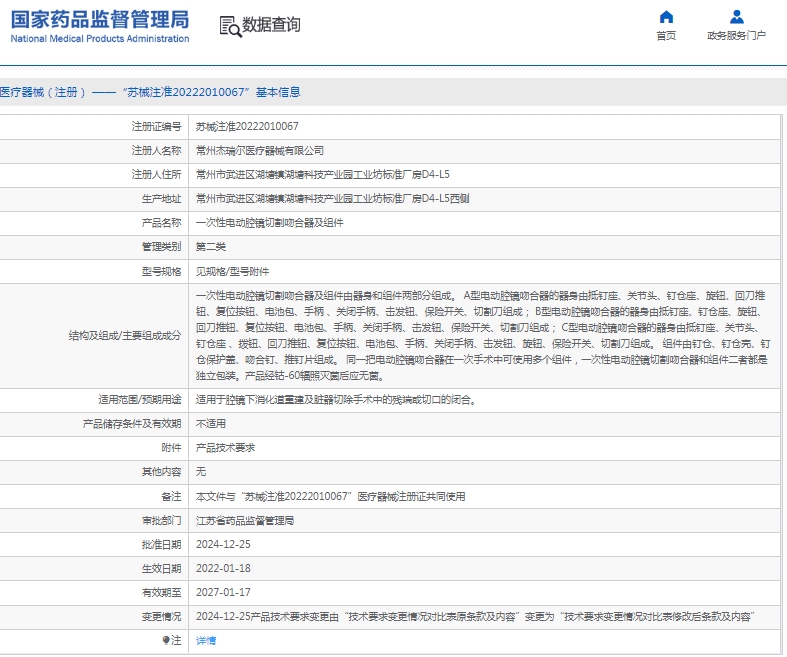Open the 详情 link in the 注 row
787x657 pixels.
(x=206, y=640)
